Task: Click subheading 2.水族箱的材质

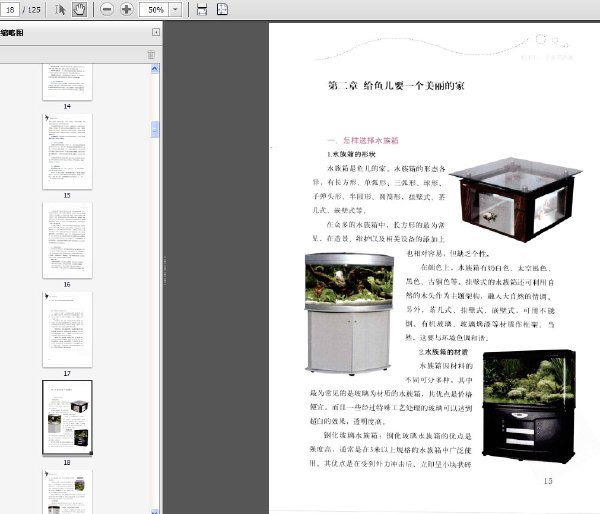Action: (x=443, y=352)
